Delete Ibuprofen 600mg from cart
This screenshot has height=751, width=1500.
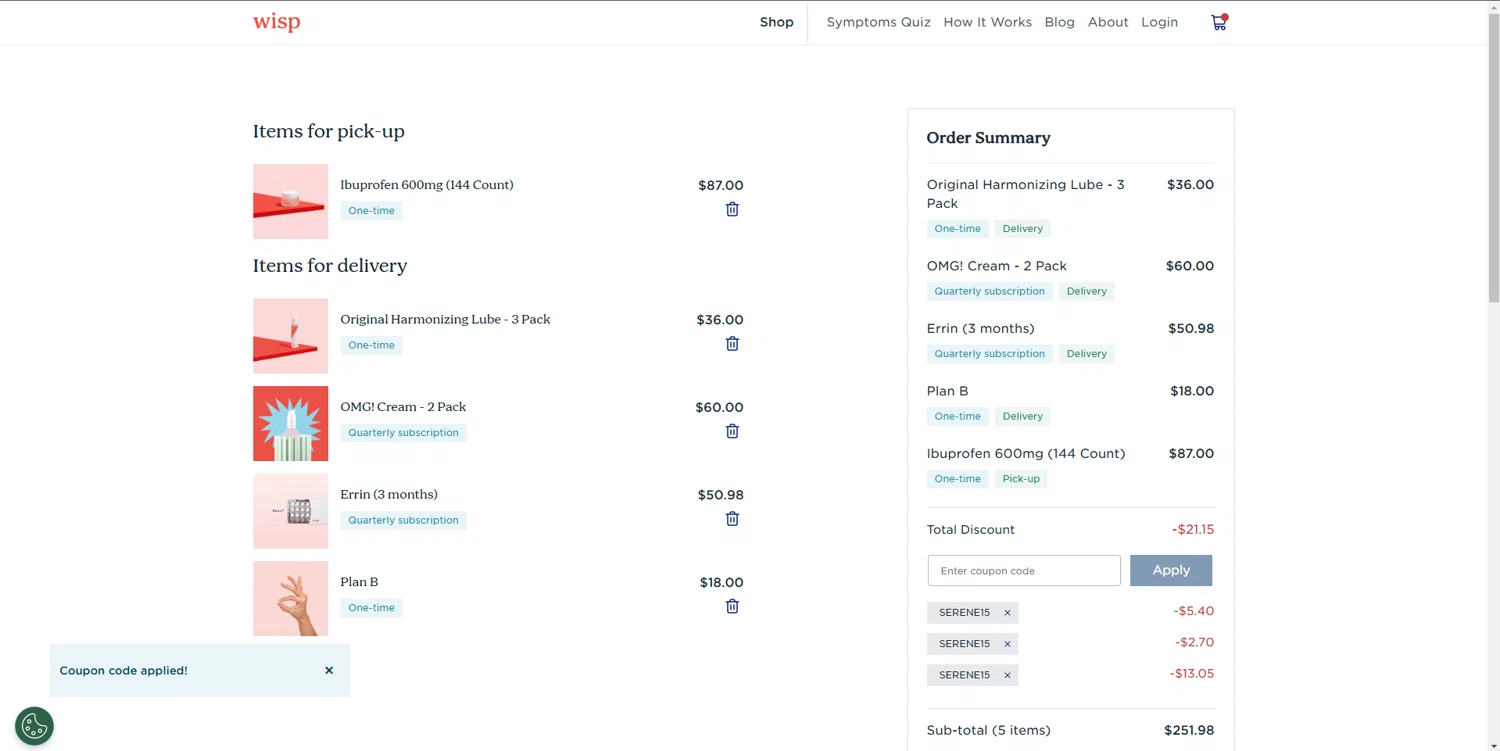pos(732,209)
